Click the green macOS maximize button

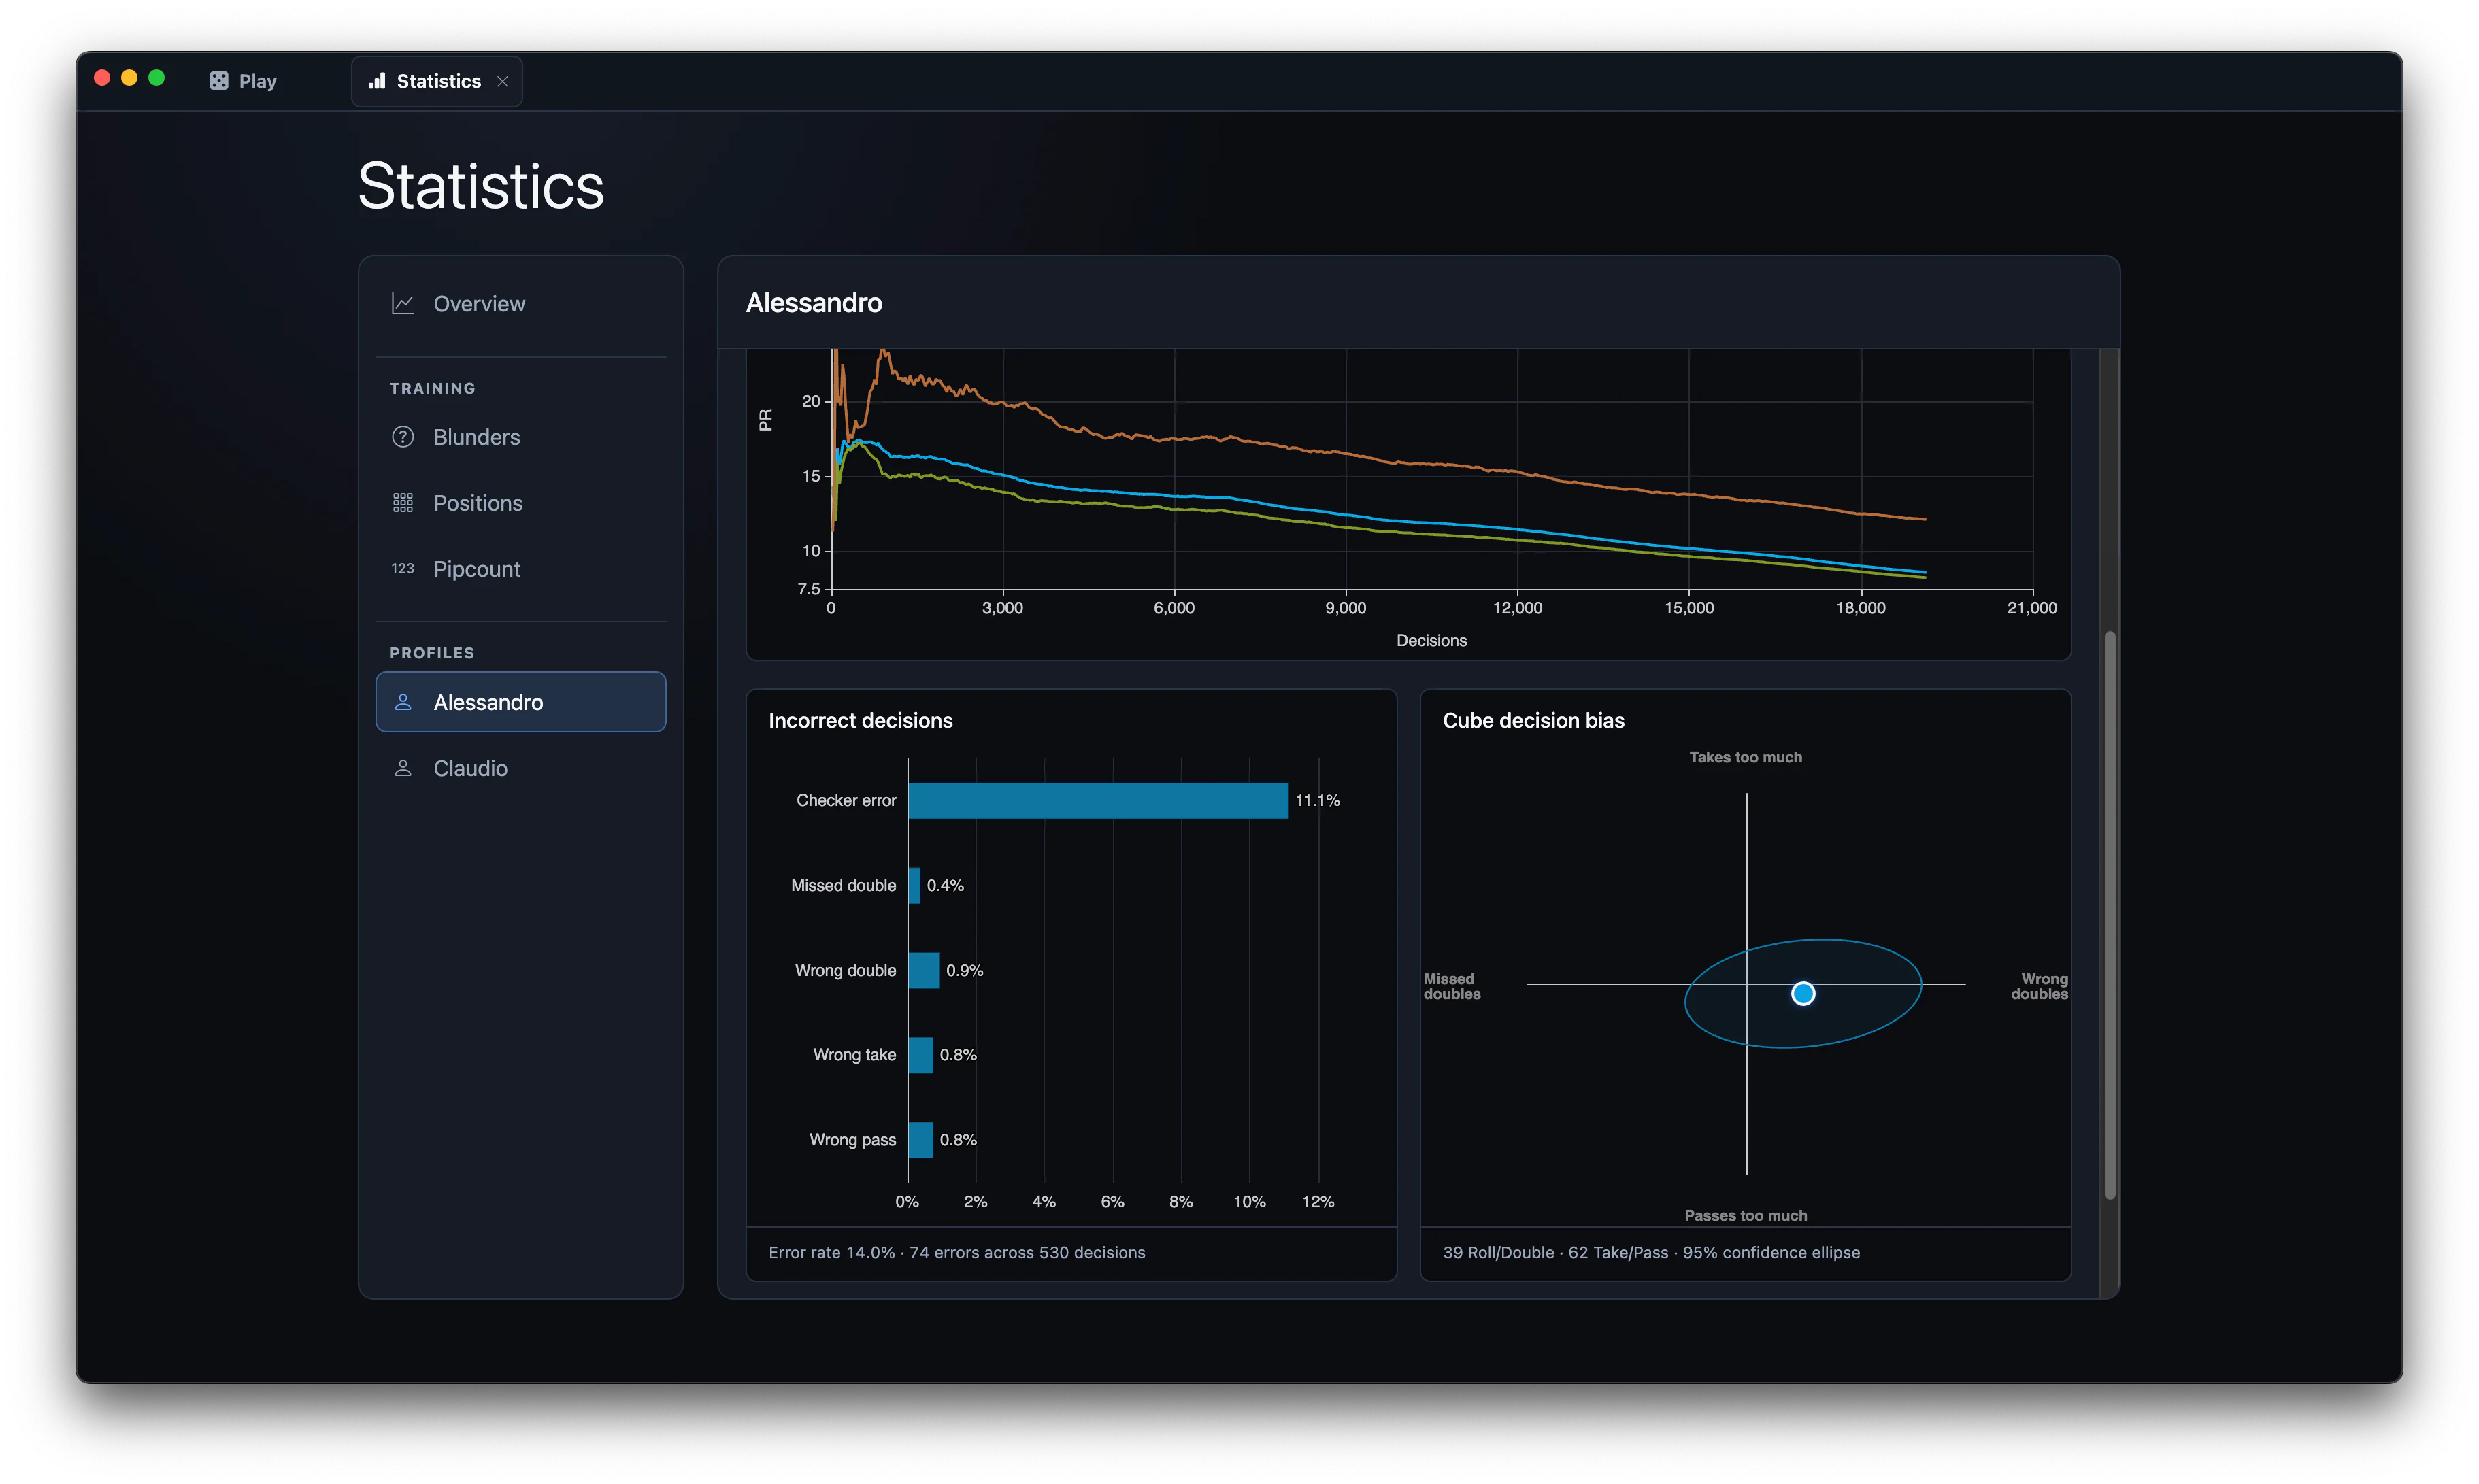click(157, 78)
